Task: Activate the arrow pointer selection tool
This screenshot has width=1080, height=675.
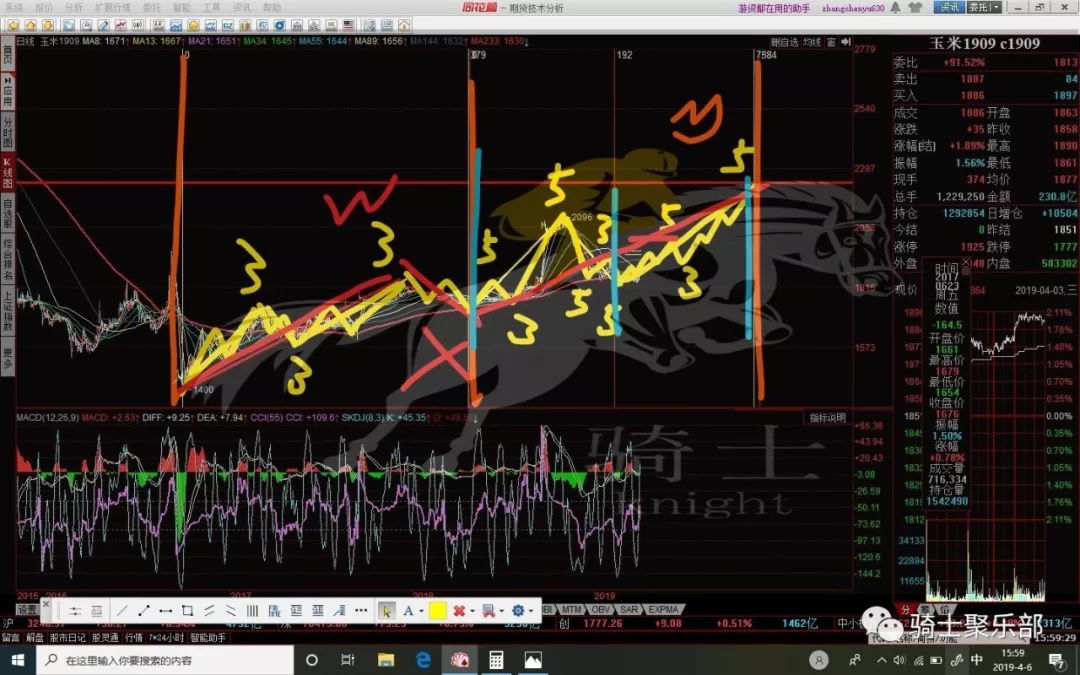Action: (x=386, y=611)
